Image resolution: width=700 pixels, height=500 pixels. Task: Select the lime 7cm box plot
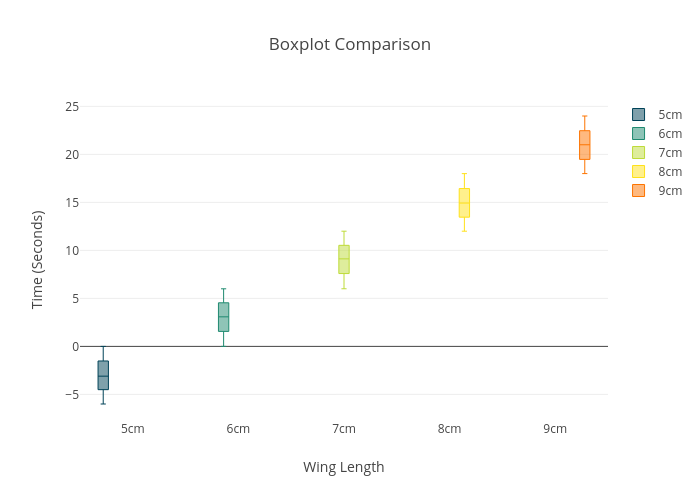[344, 259]
